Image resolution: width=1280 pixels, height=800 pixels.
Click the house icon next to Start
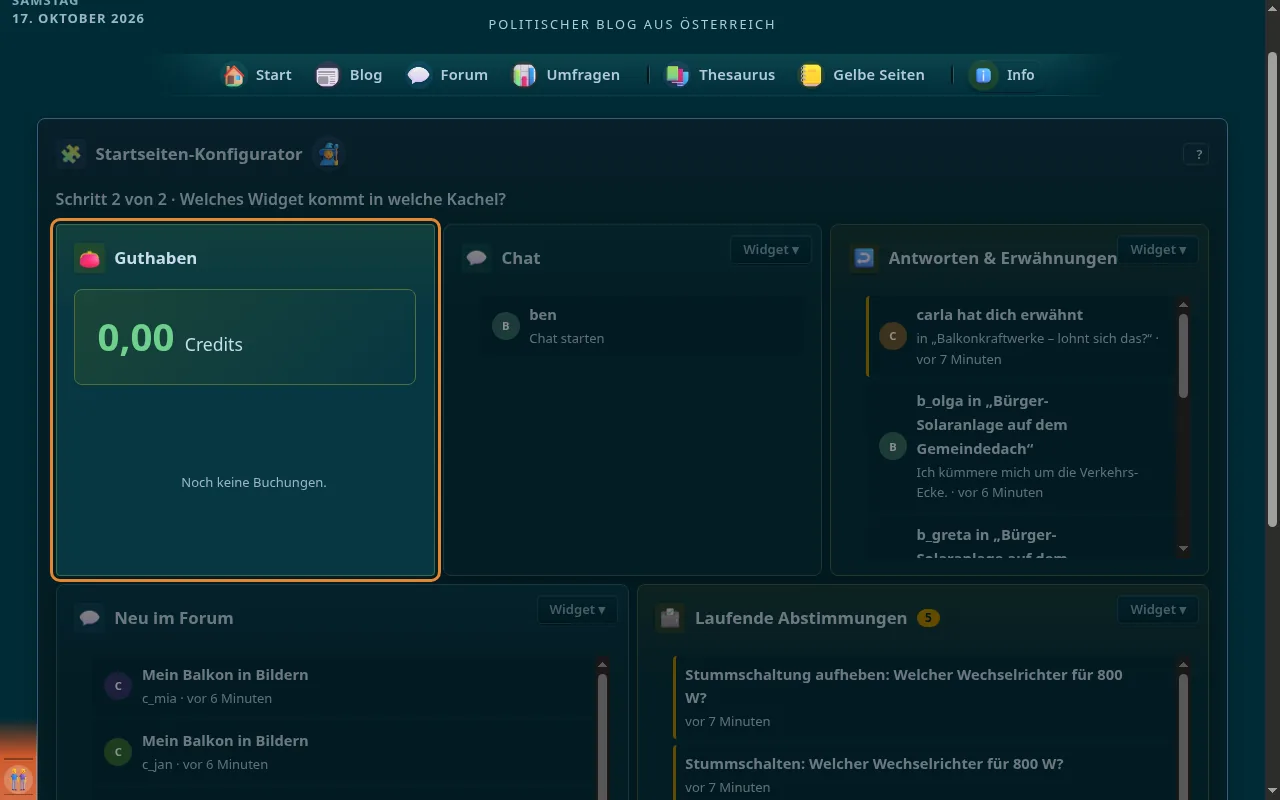click(x=234, y=75)
